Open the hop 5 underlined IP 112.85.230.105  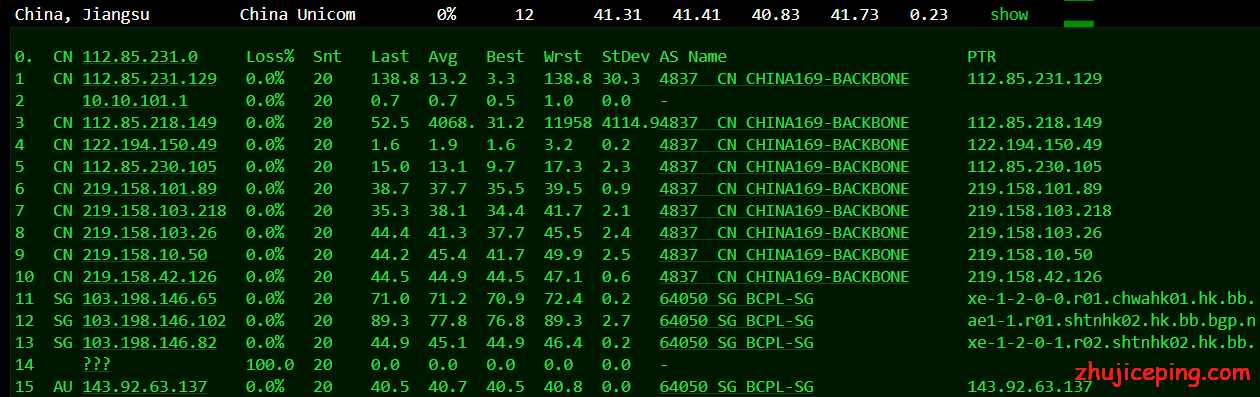pos(150,167)
